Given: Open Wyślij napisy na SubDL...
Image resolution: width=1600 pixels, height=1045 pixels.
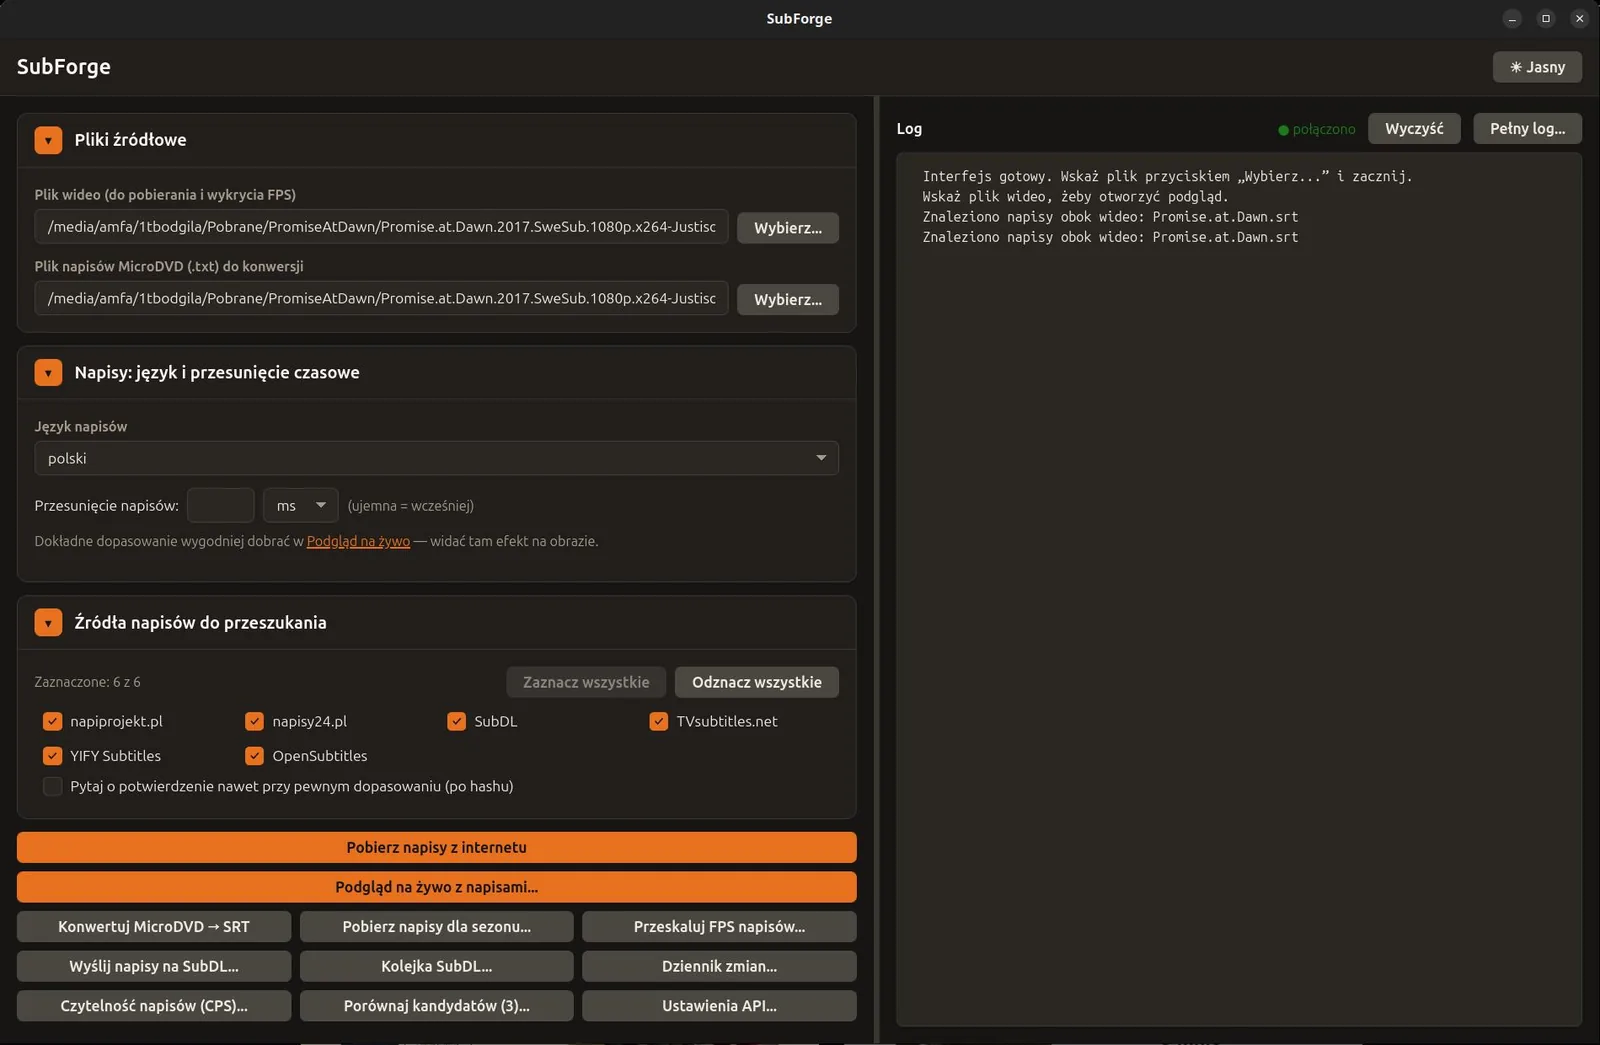Looking at the screenshot, I should click(154, 966).
